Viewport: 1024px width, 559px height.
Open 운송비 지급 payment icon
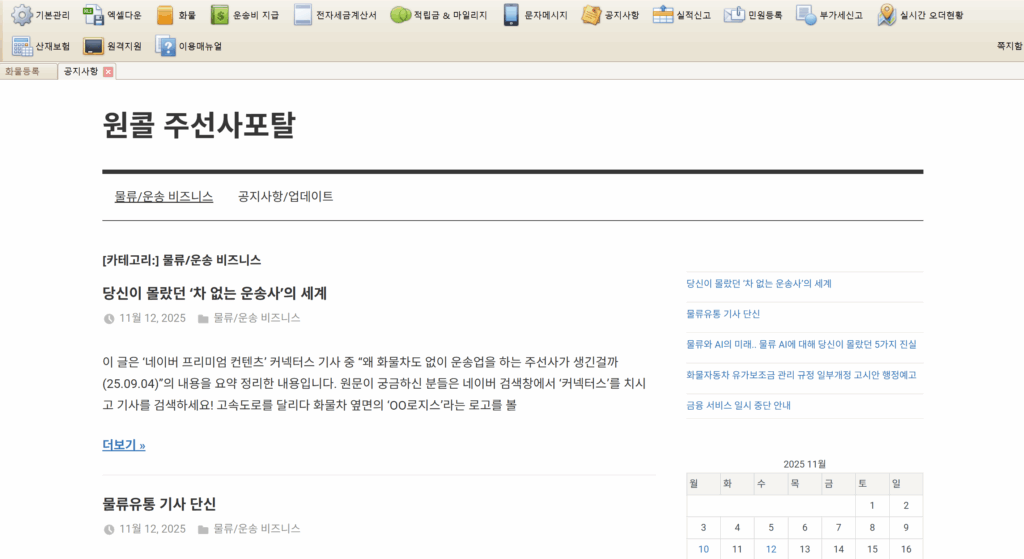[219, 15]
